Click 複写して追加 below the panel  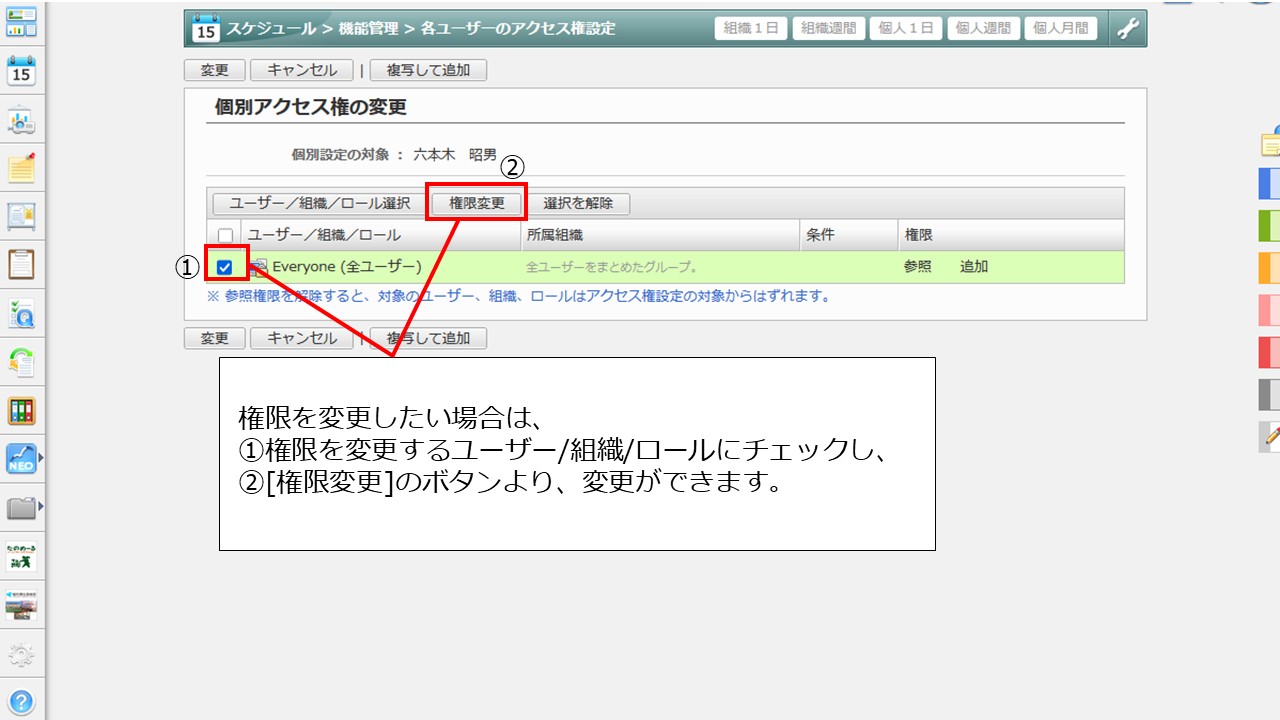[x=428, y=338]
